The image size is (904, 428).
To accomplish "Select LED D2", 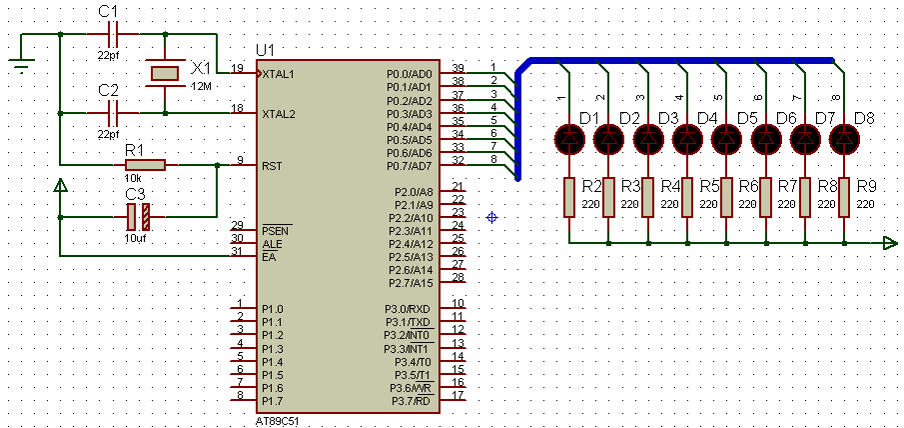I will click(x=609, y=138).
